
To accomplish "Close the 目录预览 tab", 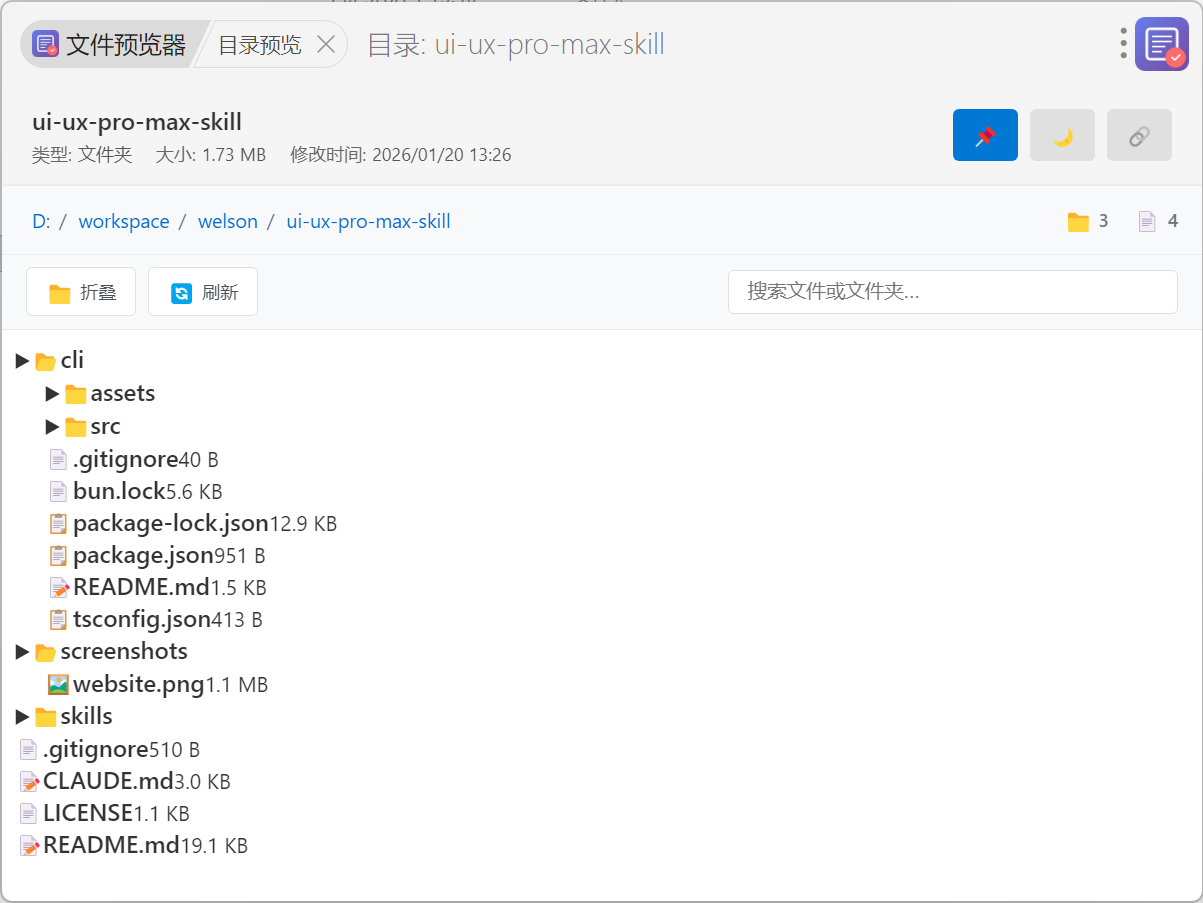I will (x=325, y=45).
